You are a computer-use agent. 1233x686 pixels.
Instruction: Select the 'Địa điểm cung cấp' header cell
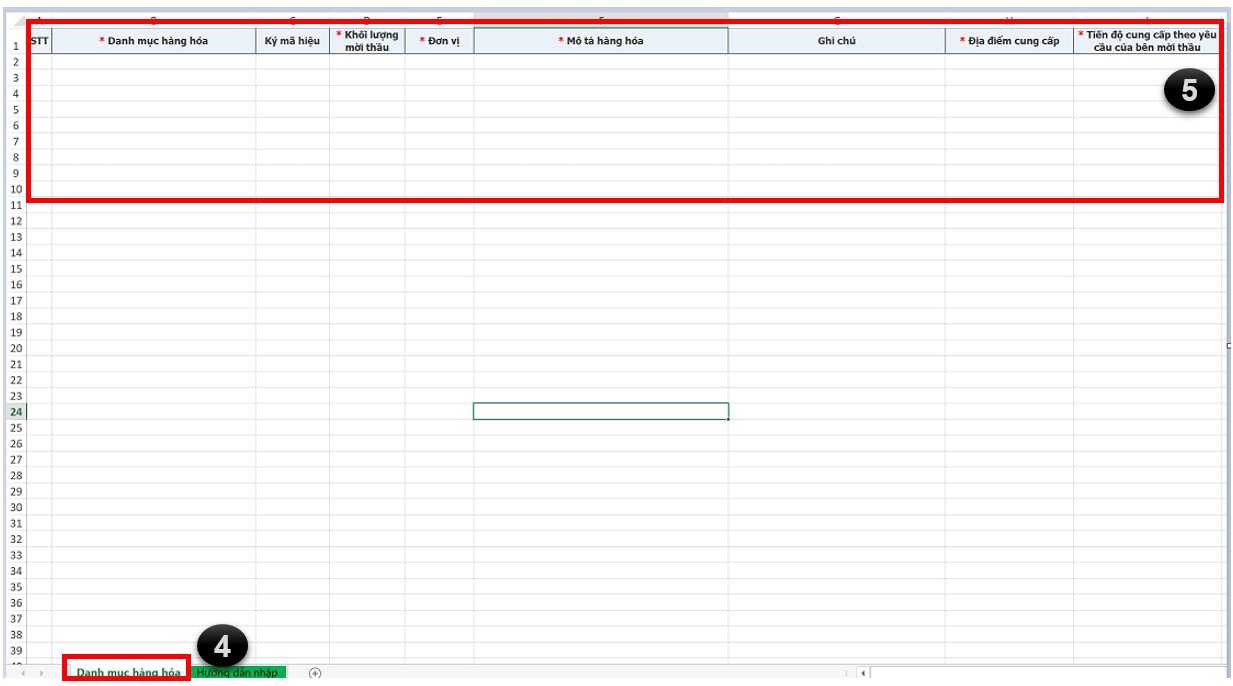(x=1009, y=41)
